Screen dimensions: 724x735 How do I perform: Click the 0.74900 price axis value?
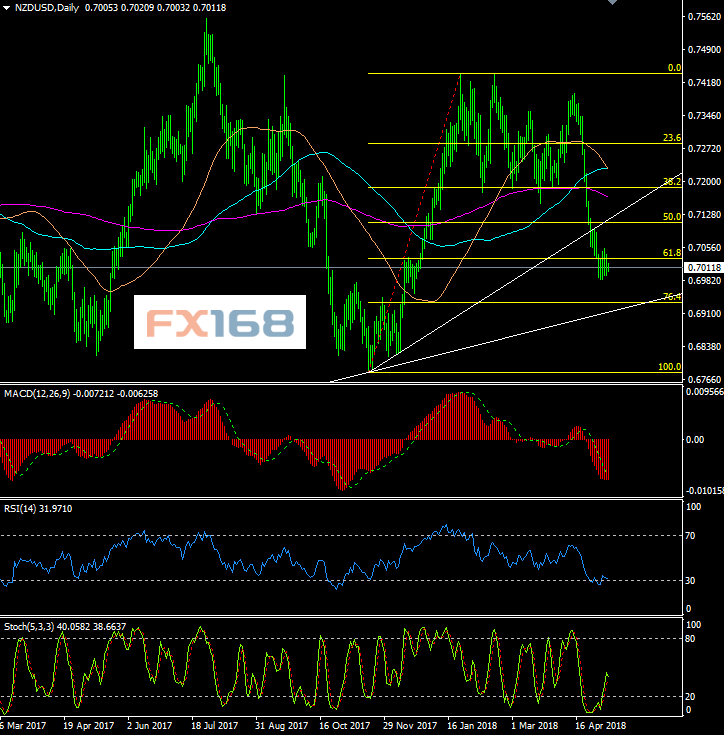tap(704, 50)
